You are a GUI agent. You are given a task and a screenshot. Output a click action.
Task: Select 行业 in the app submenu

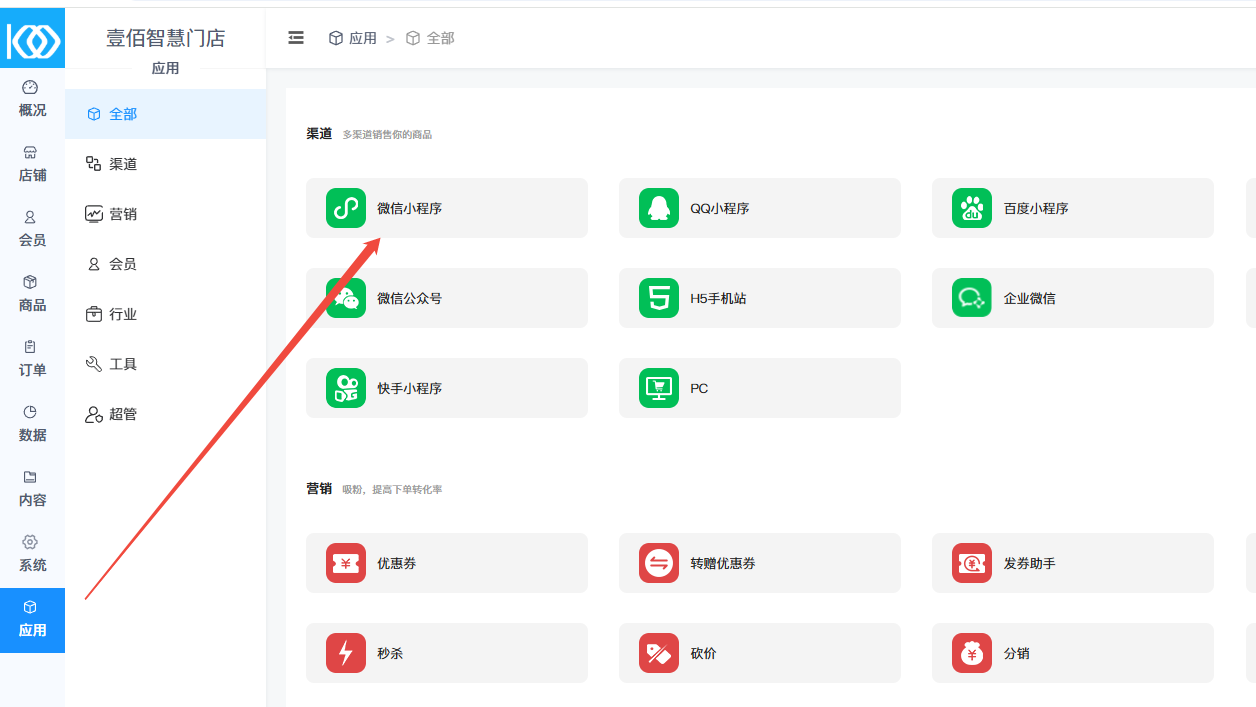(x=166, y=314)
